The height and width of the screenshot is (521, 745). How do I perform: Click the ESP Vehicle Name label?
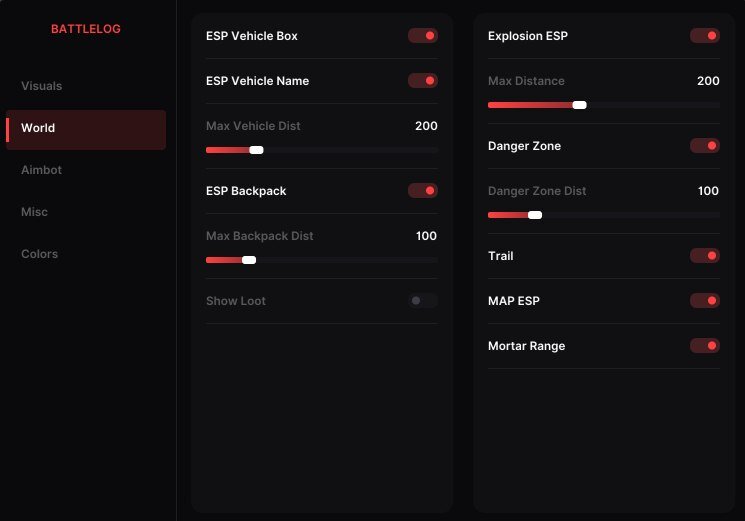[258, 81]
